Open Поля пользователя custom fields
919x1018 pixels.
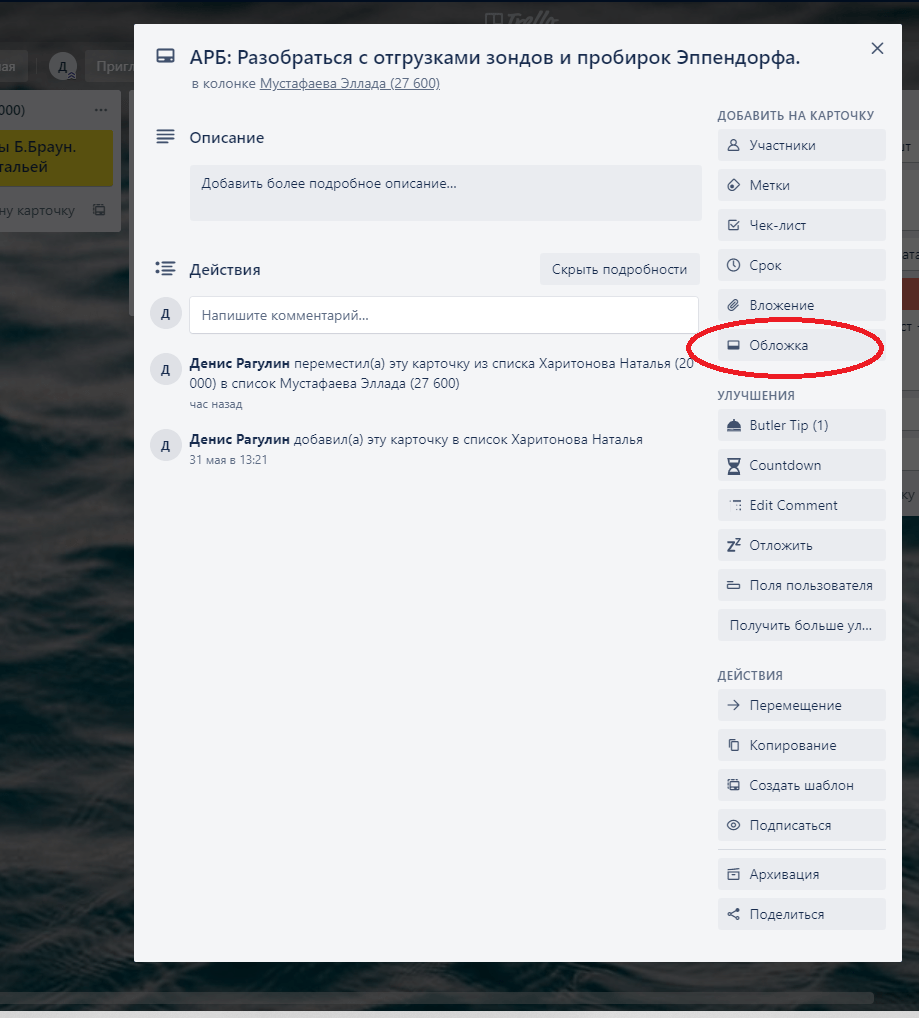click(800, 585)
